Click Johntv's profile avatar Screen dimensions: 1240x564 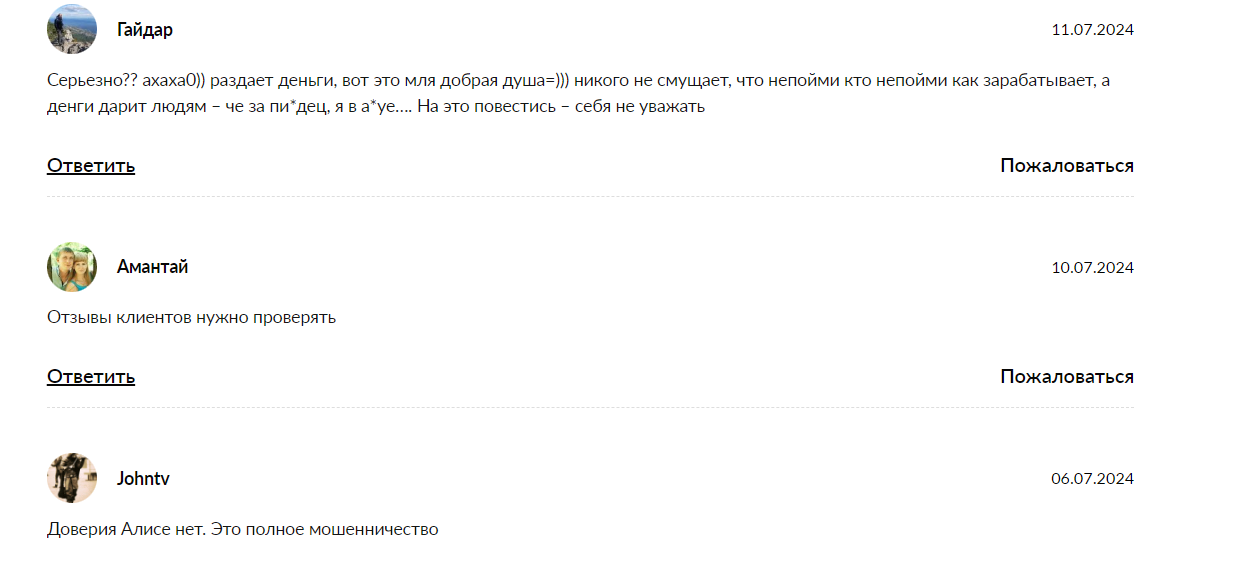(72, 478)
